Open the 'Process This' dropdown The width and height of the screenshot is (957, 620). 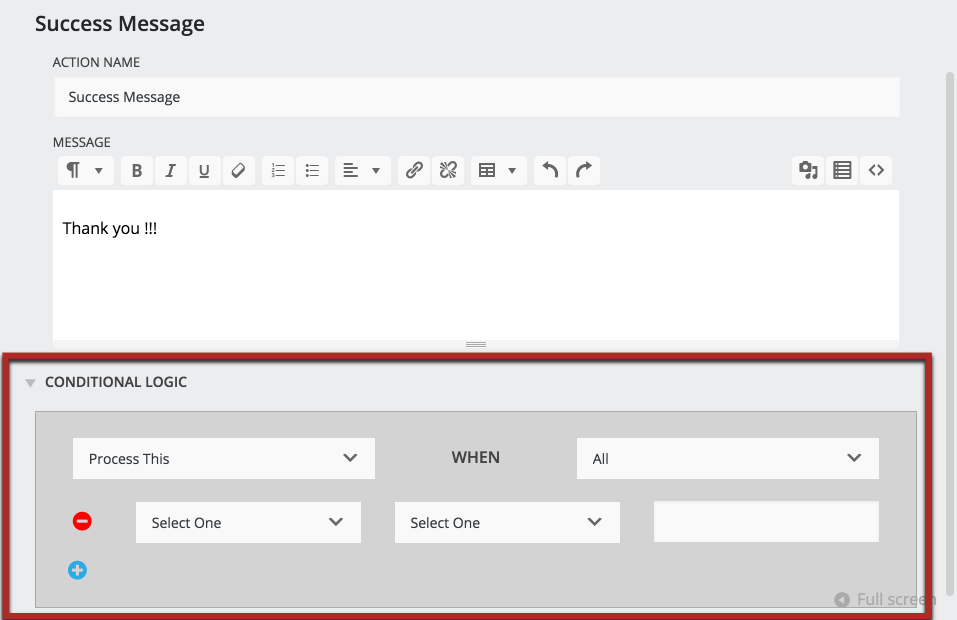(x=223, y=459)
